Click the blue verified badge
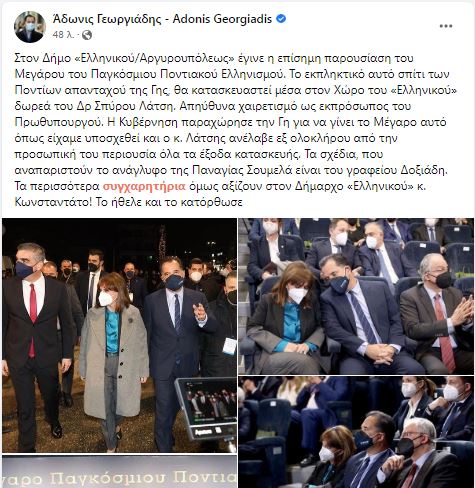475x488 pixels. point(281,19)
